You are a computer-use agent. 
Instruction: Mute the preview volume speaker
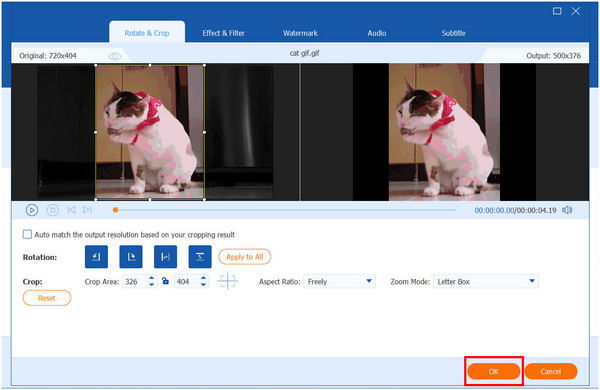(x=567, y=210)
